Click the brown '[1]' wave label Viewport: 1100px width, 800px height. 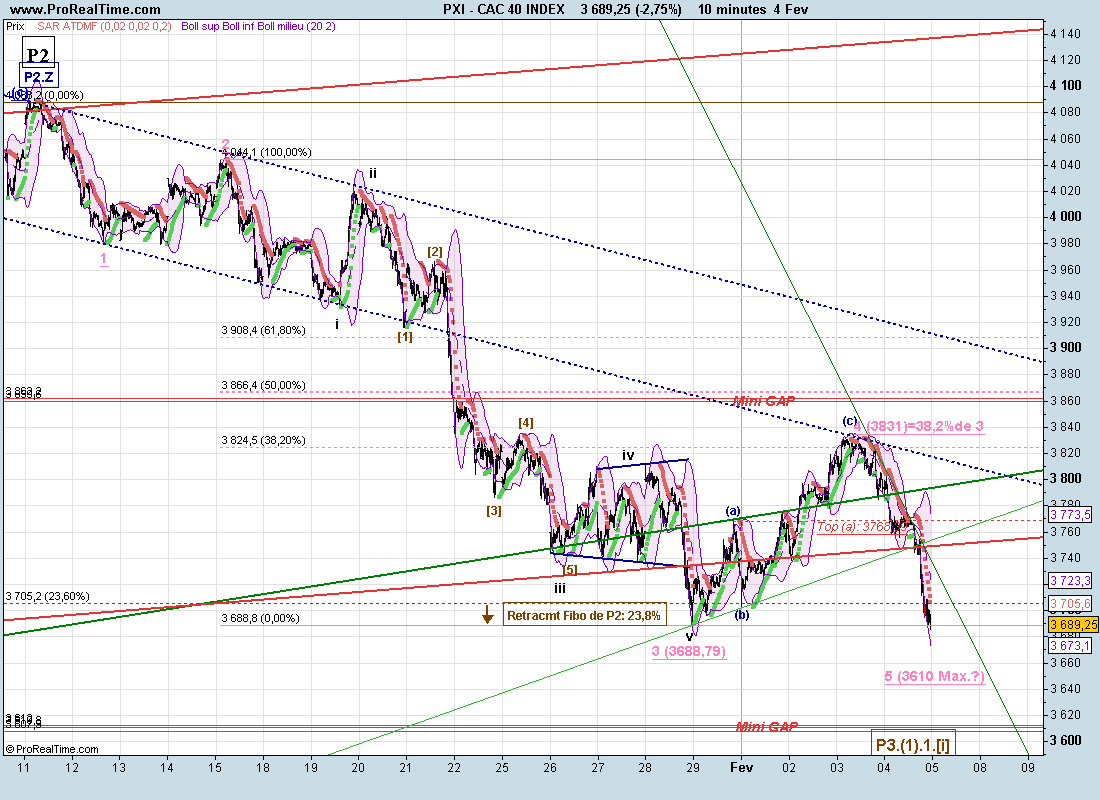405,337
